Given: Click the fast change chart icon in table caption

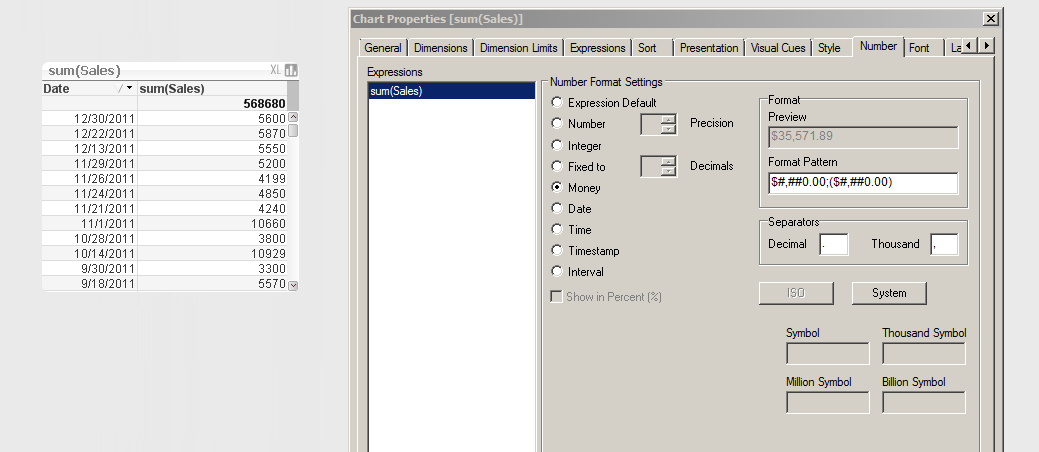Looking at the screenshot, I should click(292, 70).
